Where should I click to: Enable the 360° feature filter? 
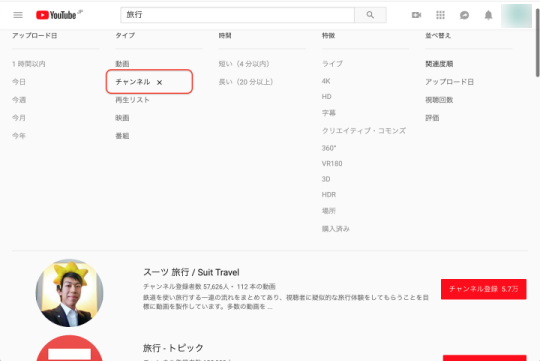click(329, 148)
